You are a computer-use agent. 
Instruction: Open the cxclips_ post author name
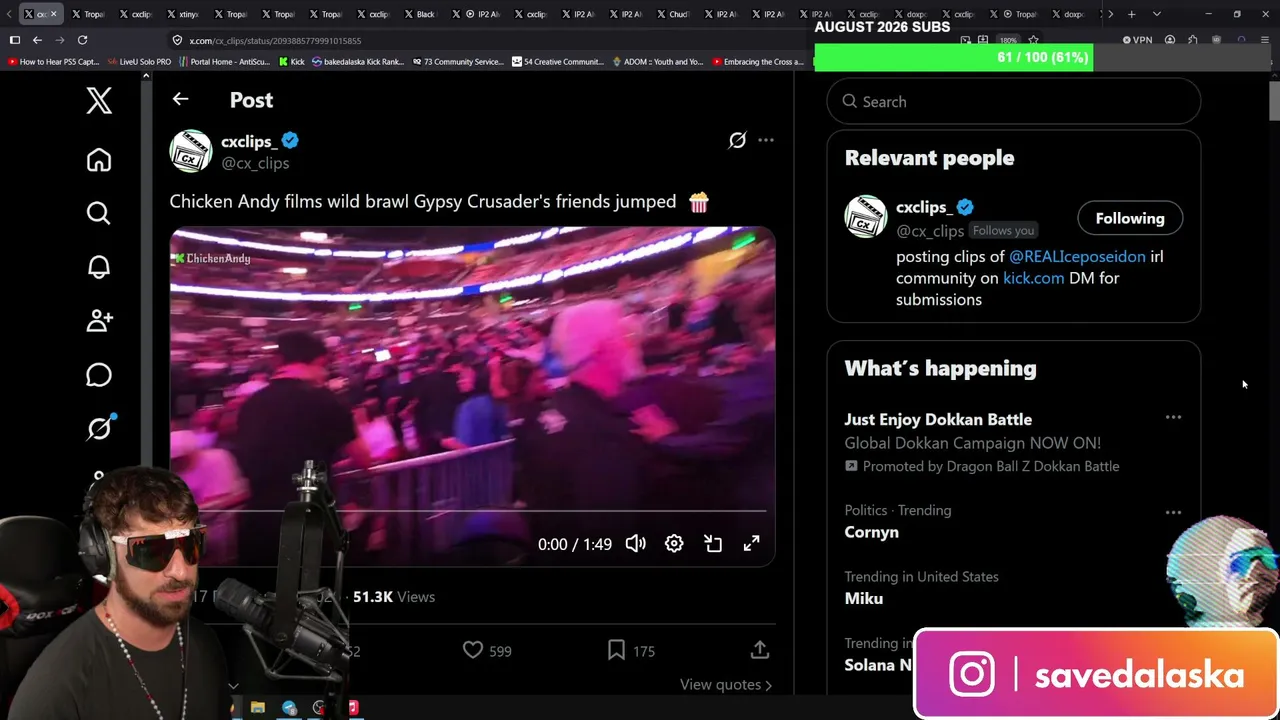pos(249,142)
